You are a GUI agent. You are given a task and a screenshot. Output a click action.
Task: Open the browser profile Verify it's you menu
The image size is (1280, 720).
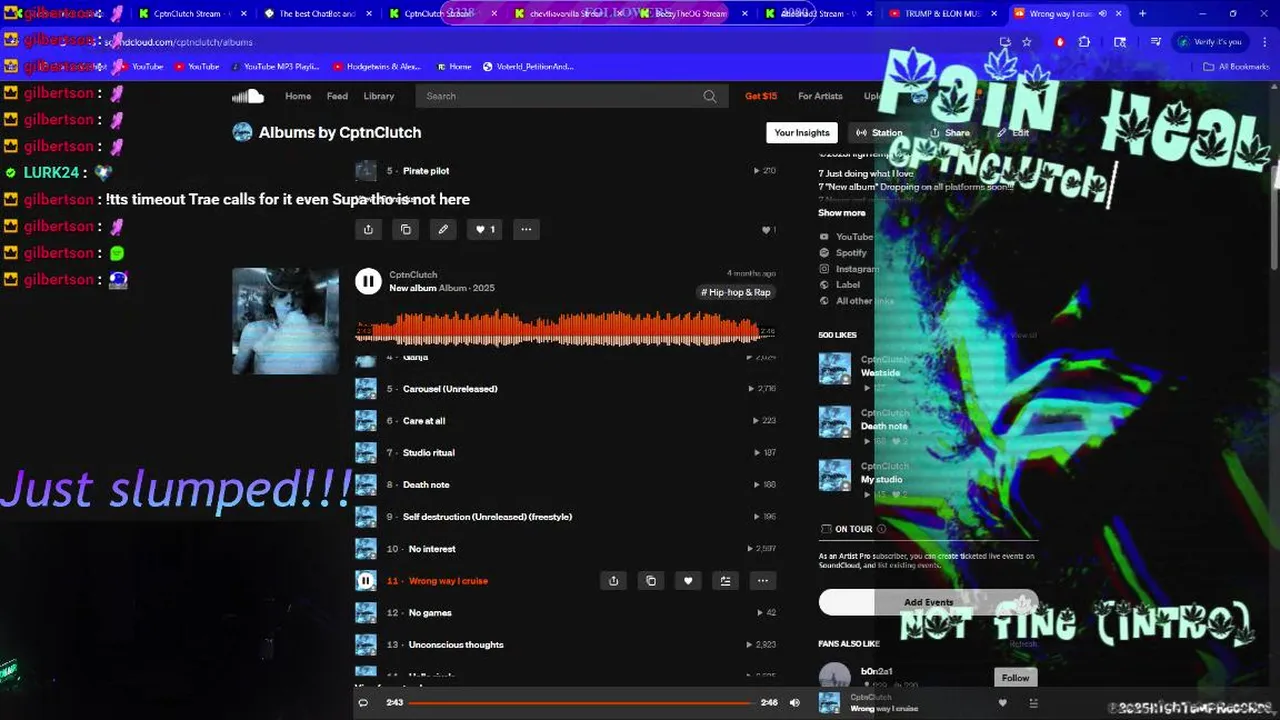1210,42
